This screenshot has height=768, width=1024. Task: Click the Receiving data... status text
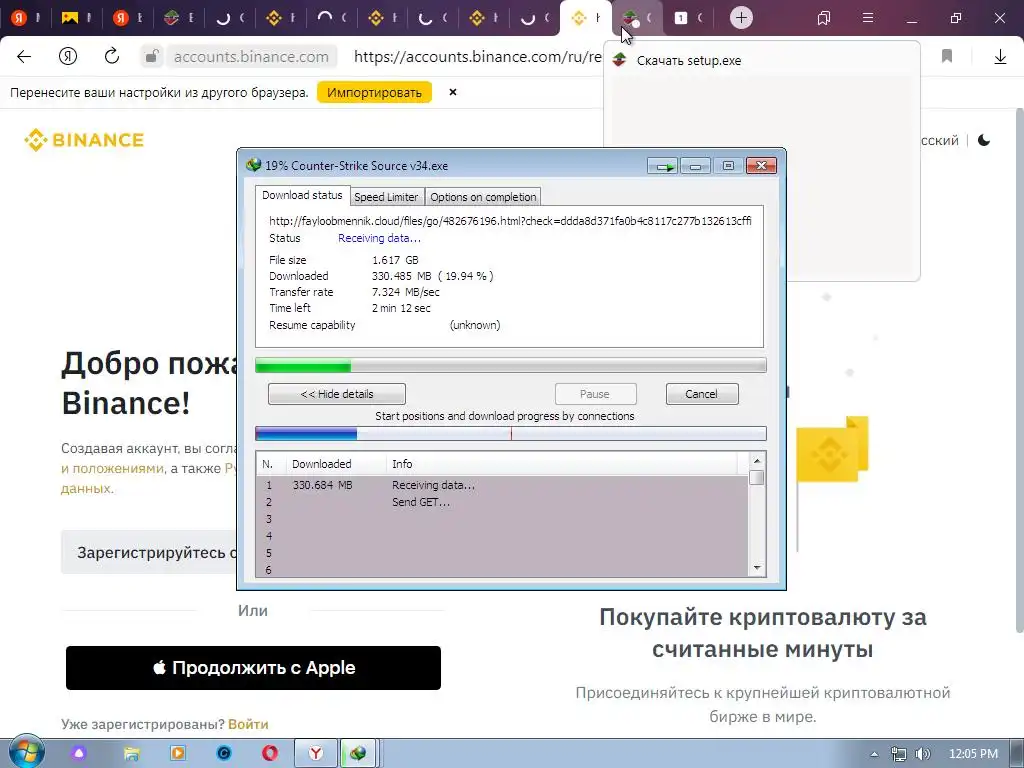pyautogui.click(x=379, y=238)
